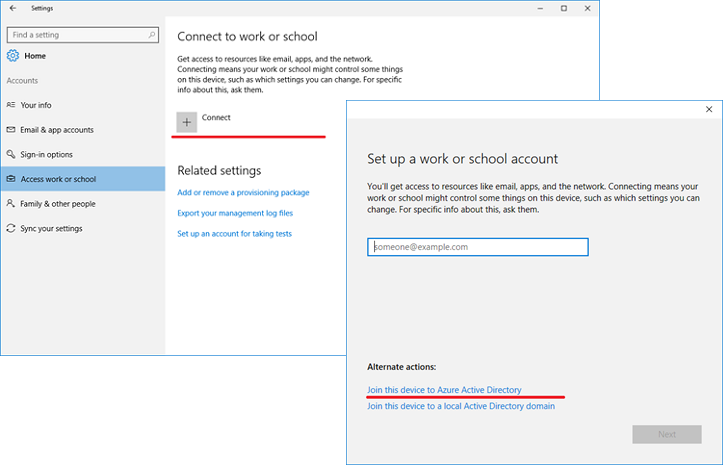Click the Family & other people person icon
Image resolution: width=723 pixels, height=465 pixels.
point(11,203)
